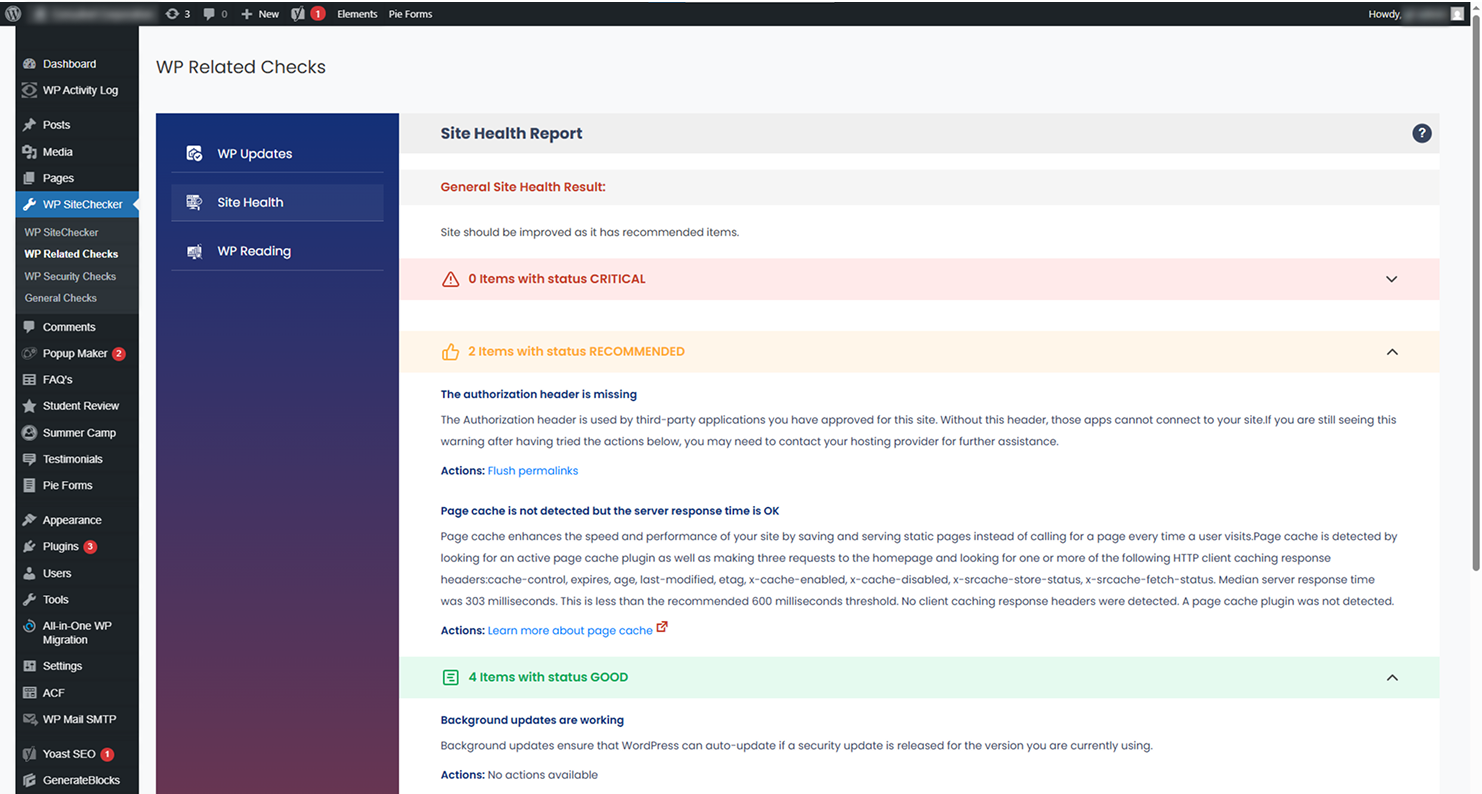The image size is (1482, 794).
Task: Click the Site Health panel icon
Action: [194, 202]
